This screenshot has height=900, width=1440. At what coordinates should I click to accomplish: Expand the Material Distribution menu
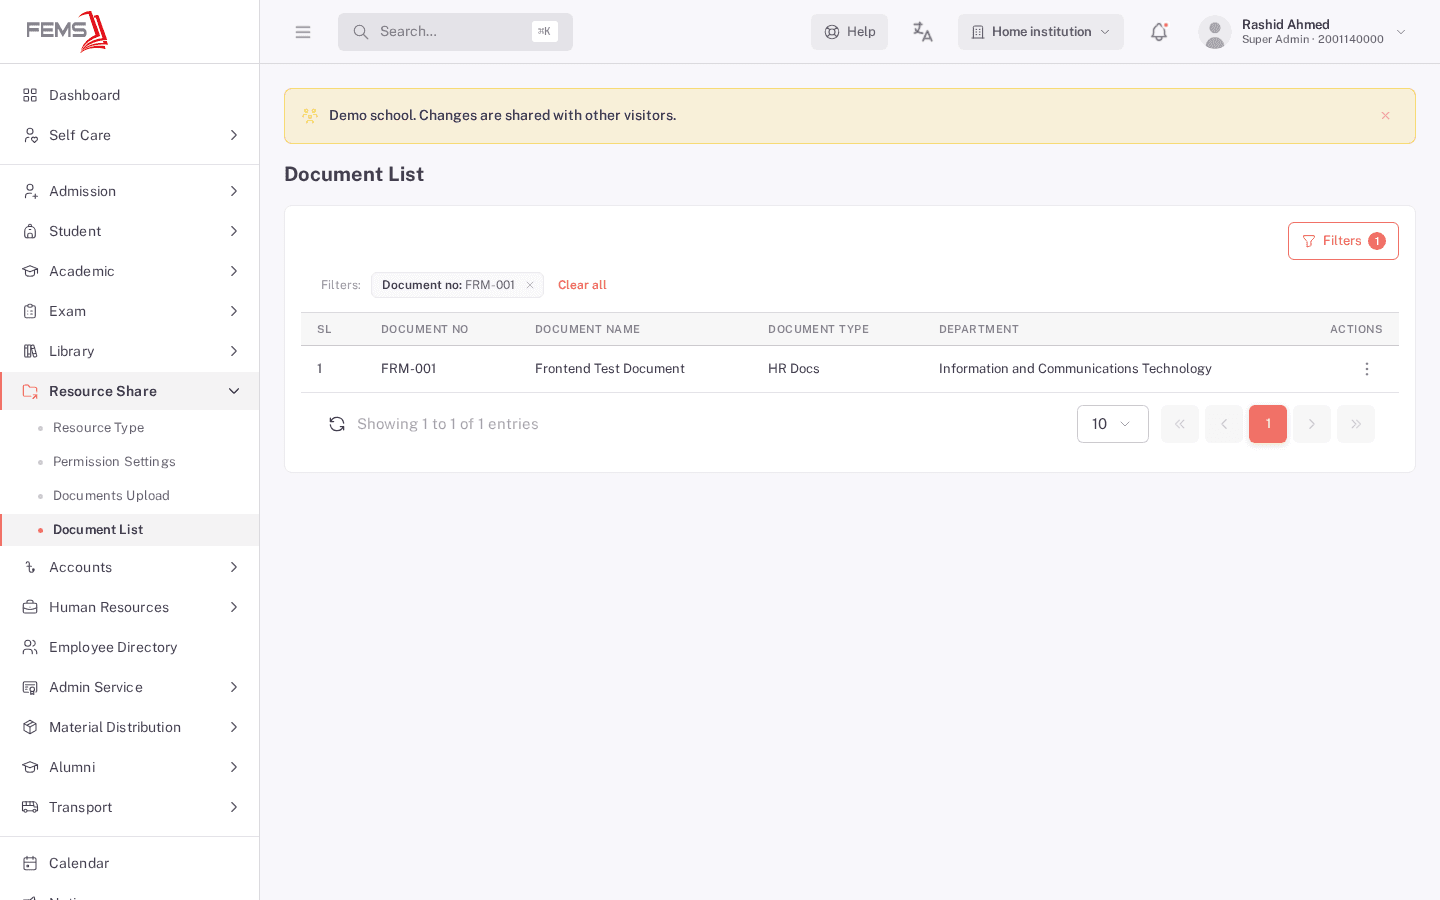130,727
